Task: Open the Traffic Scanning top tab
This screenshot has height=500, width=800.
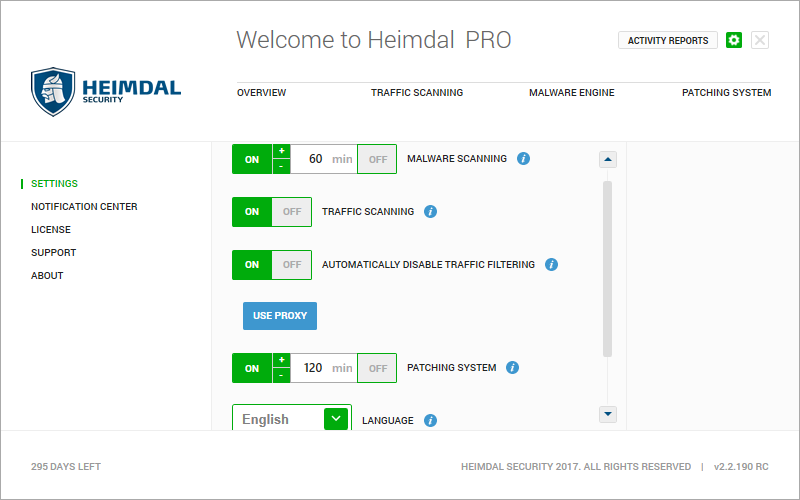Action: (417, 92)
